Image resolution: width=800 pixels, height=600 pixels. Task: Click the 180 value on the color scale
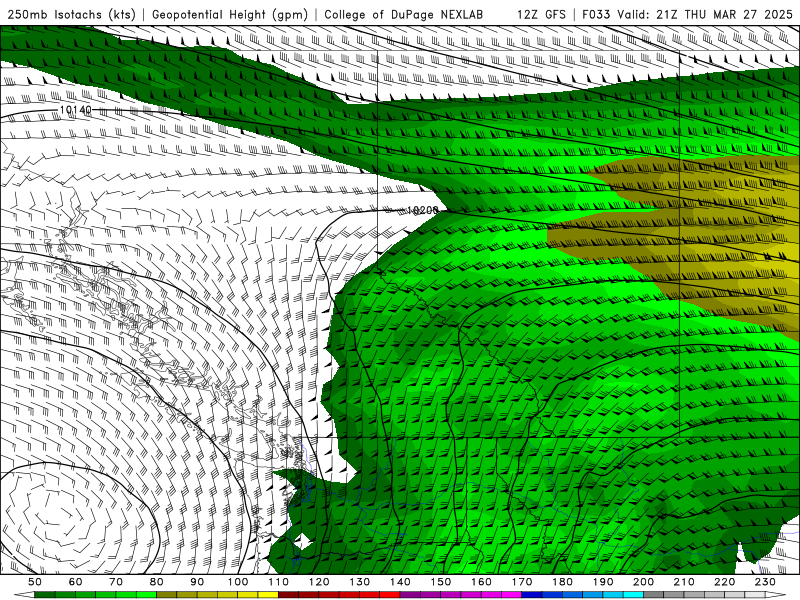pyautogui.click(x=562, y=582)
